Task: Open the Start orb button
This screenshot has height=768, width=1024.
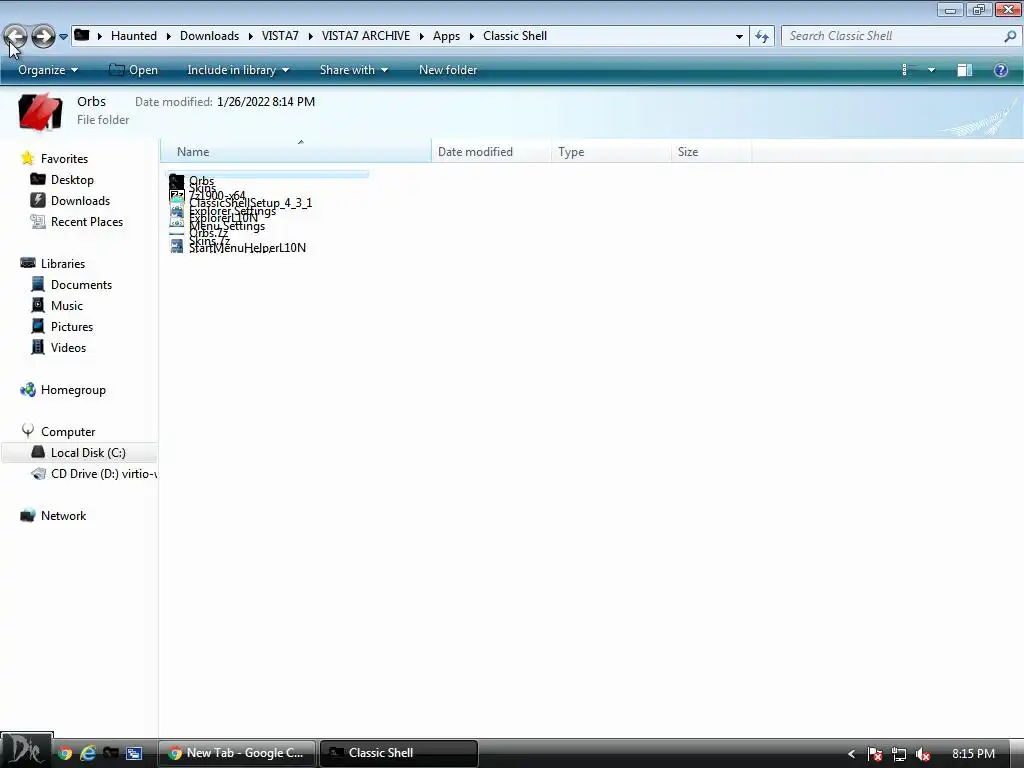Action: coord(26,750)
